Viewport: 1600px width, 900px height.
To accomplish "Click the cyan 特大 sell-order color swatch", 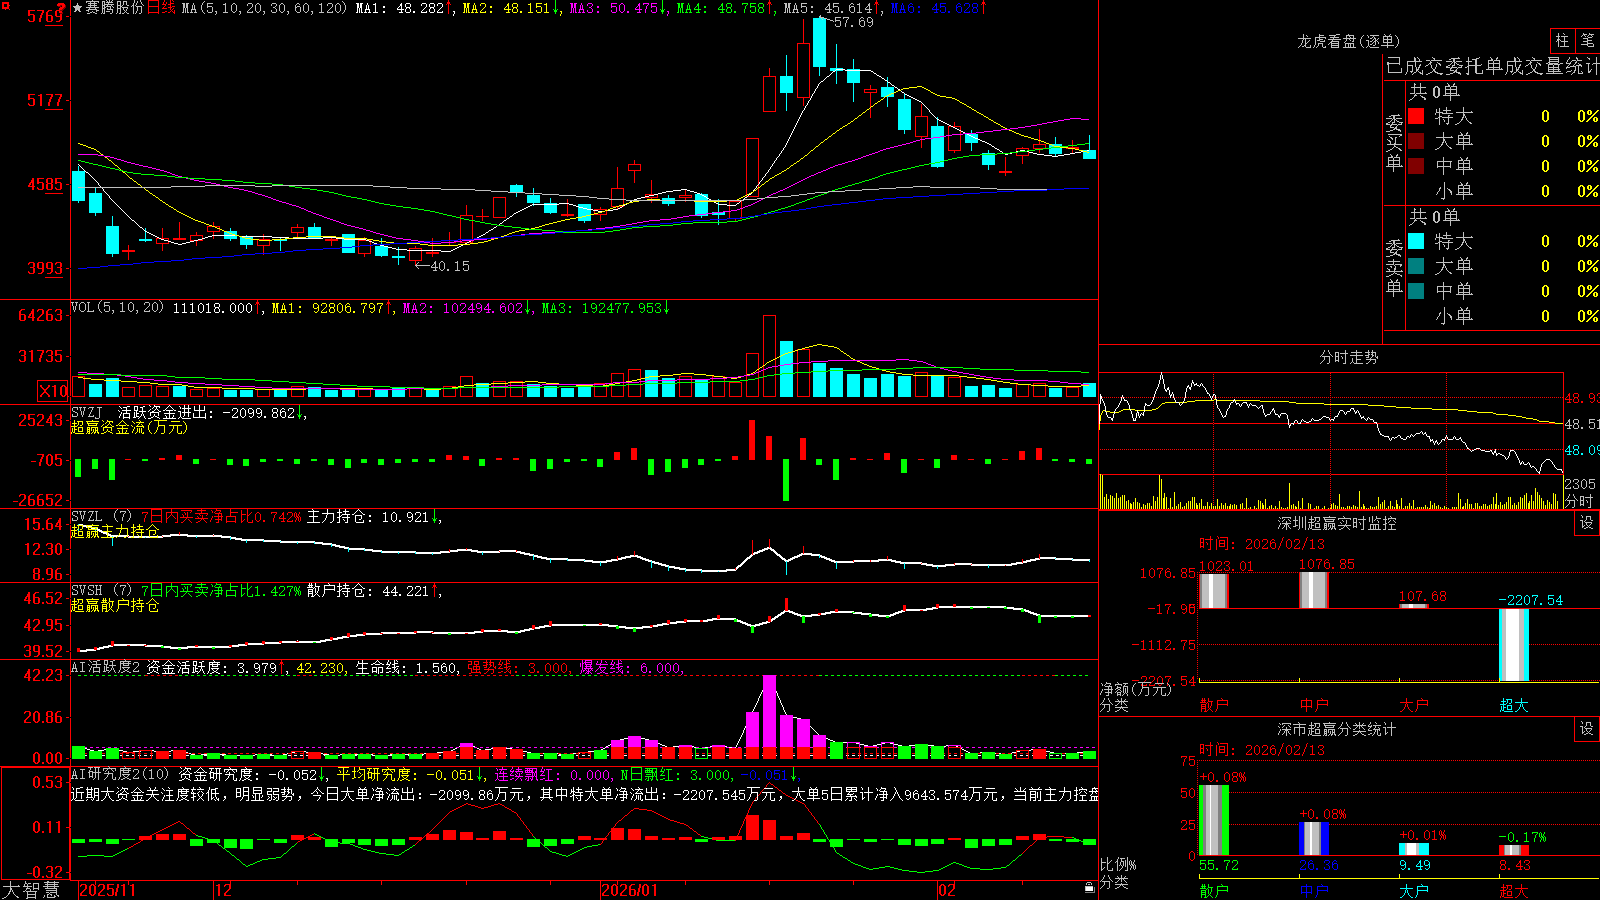I will tap(1416, 241).
